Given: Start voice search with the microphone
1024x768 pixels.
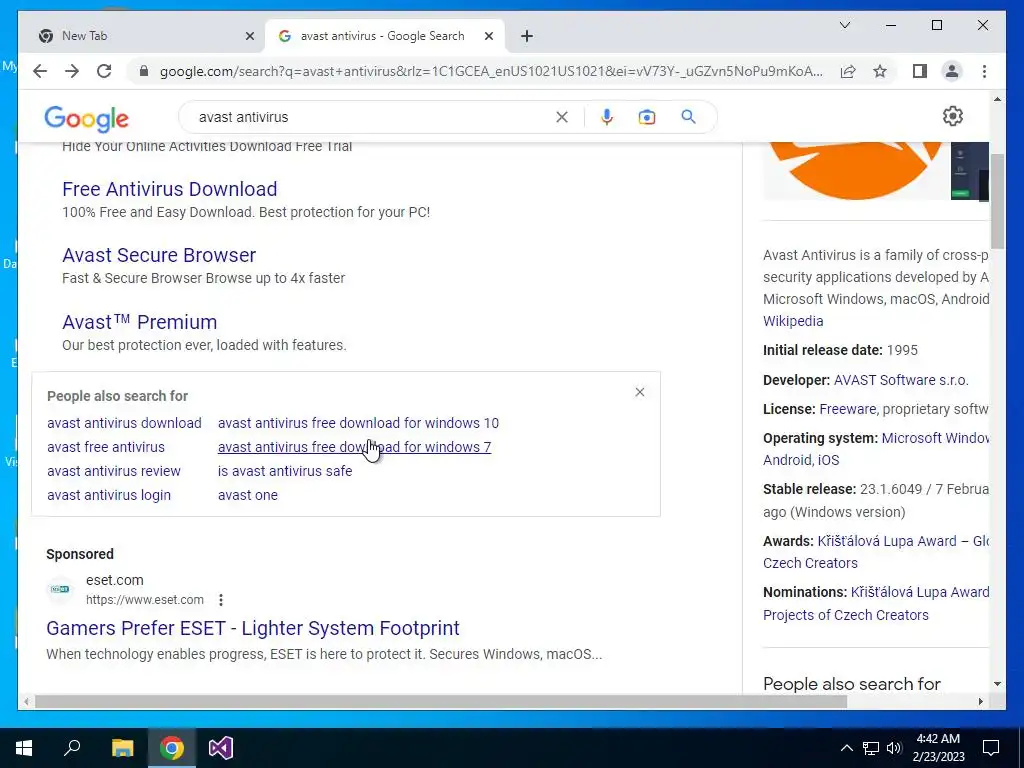Looking at the screenshot, I should pos(607,117).
